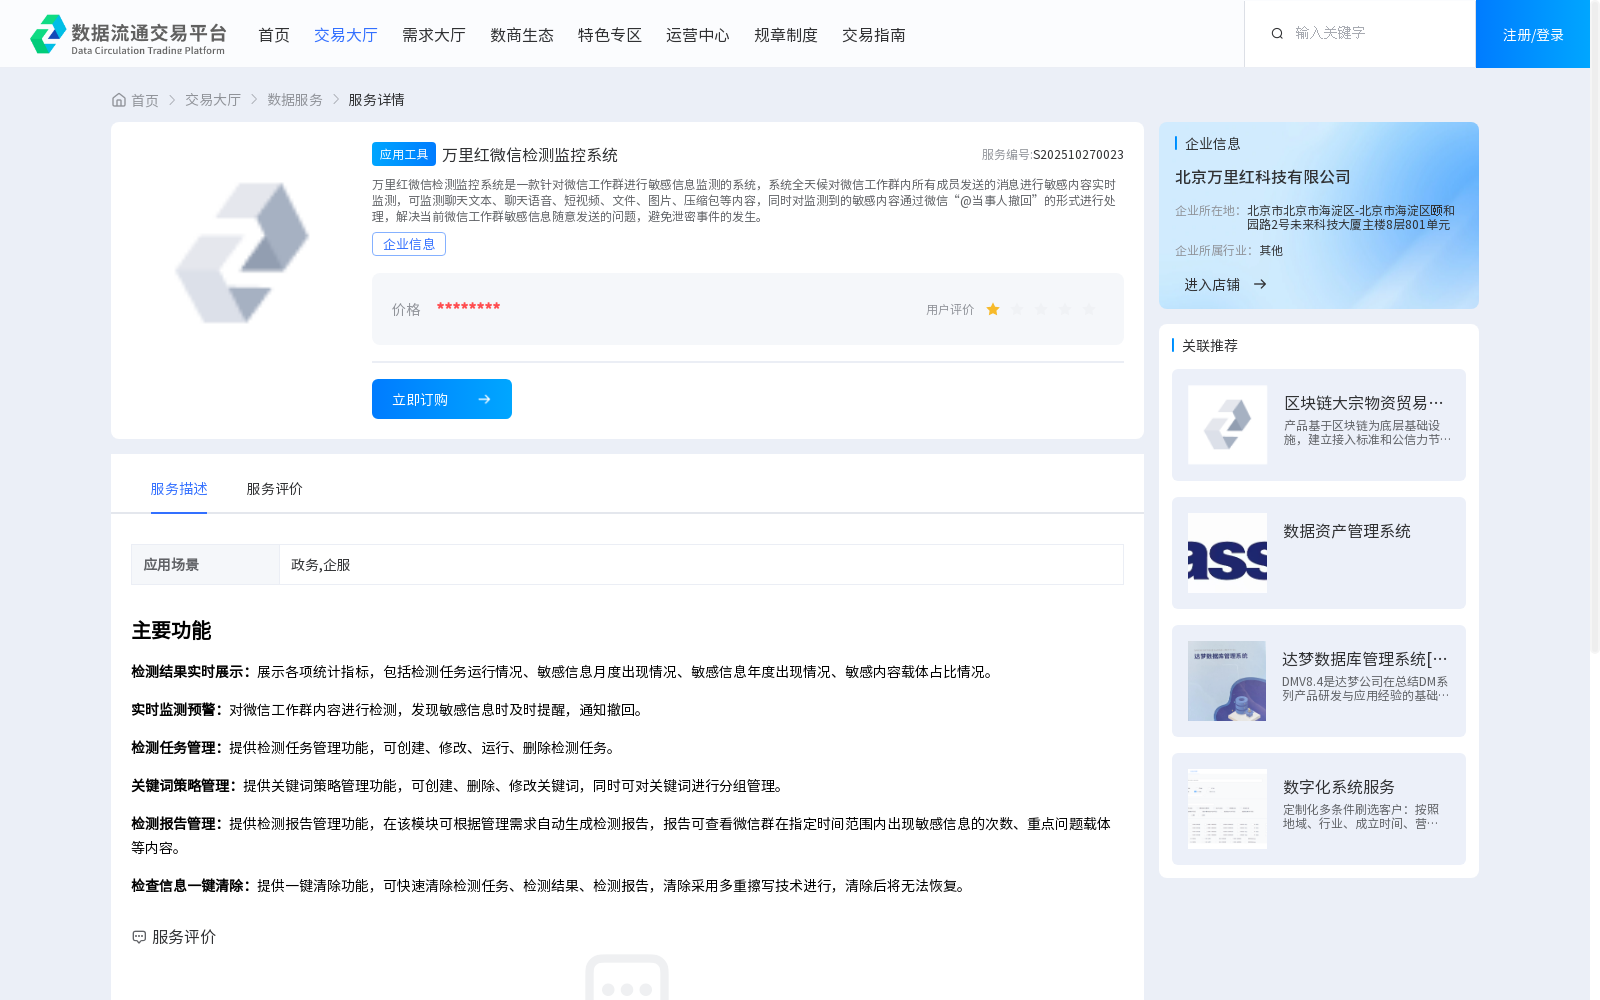
Task: Click 数据服务 breadcrumb link
Action: (x=295, y=100)
